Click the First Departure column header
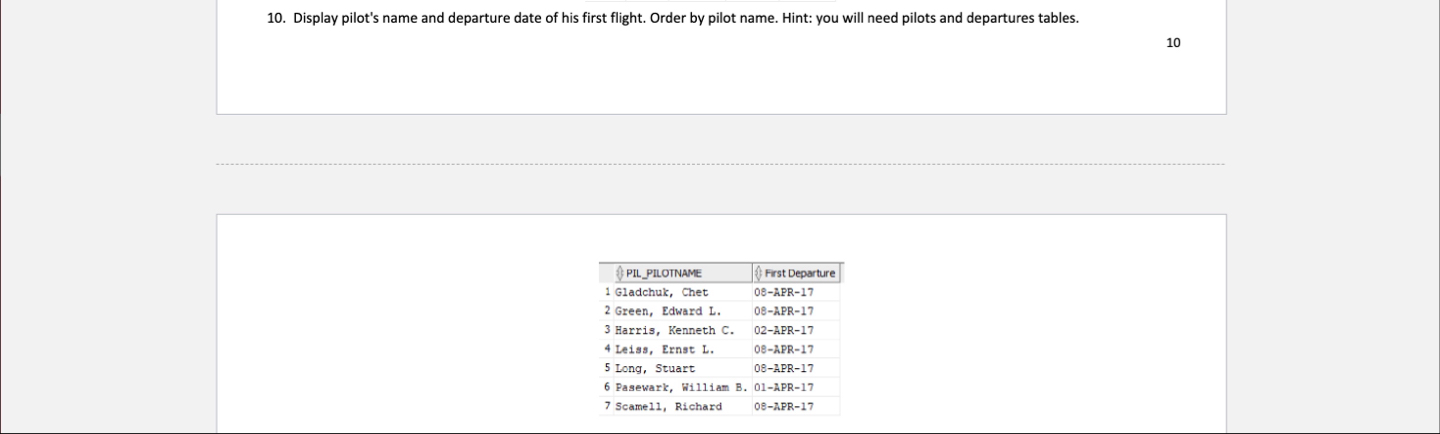Image resolution: width=1440 pixels, height=434 pixels. tap(800, 273)
